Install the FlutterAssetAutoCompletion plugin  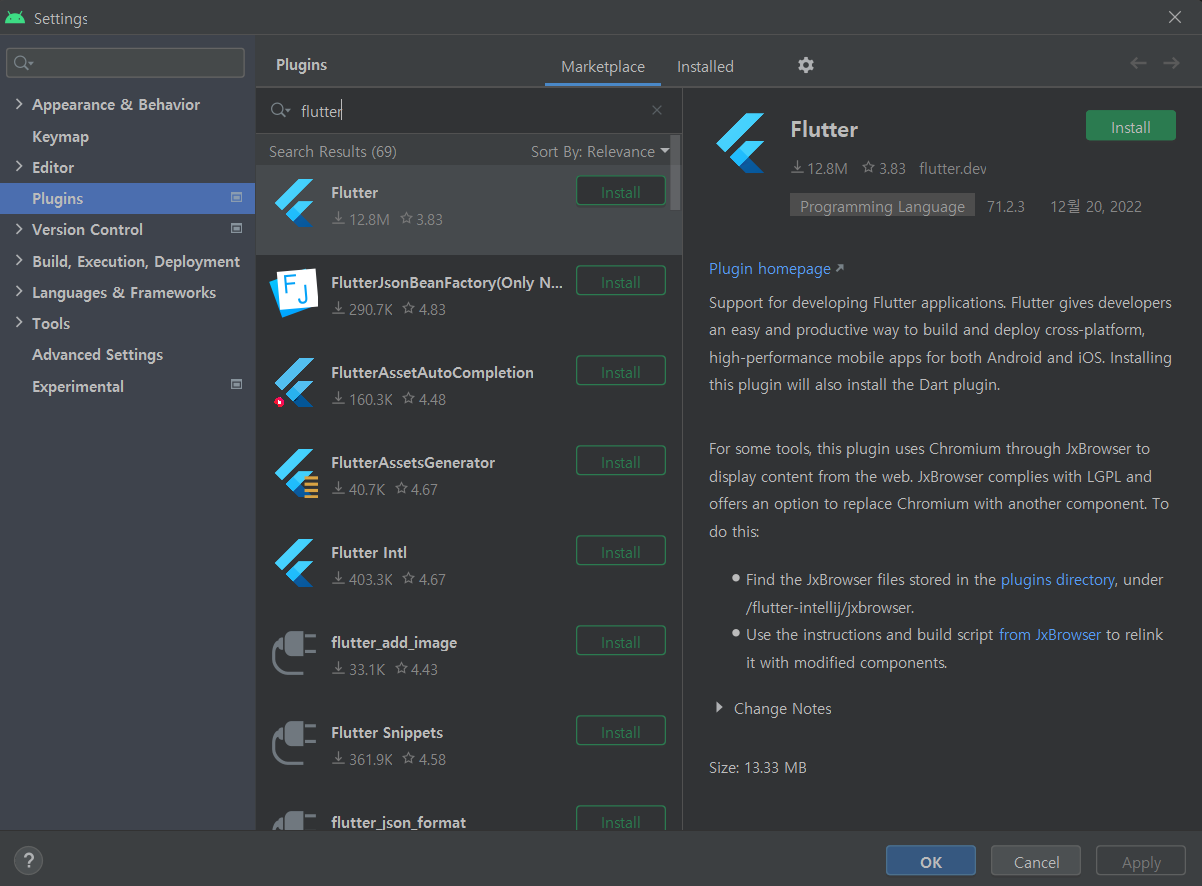(x=621, y=372)
